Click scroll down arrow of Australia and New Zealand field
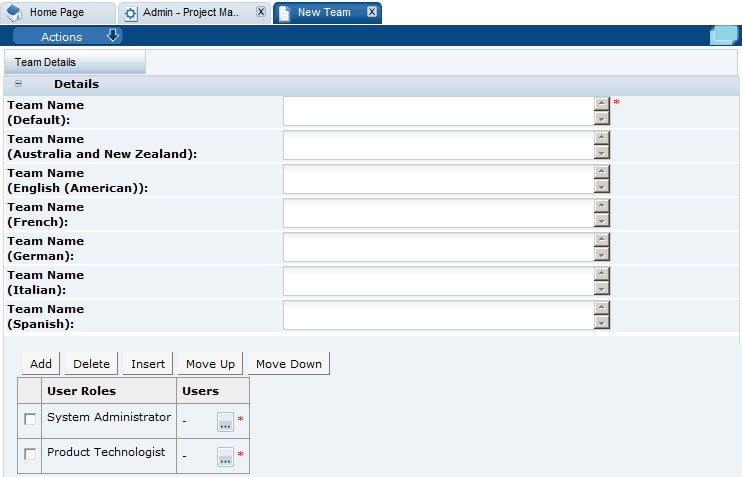 601,152
